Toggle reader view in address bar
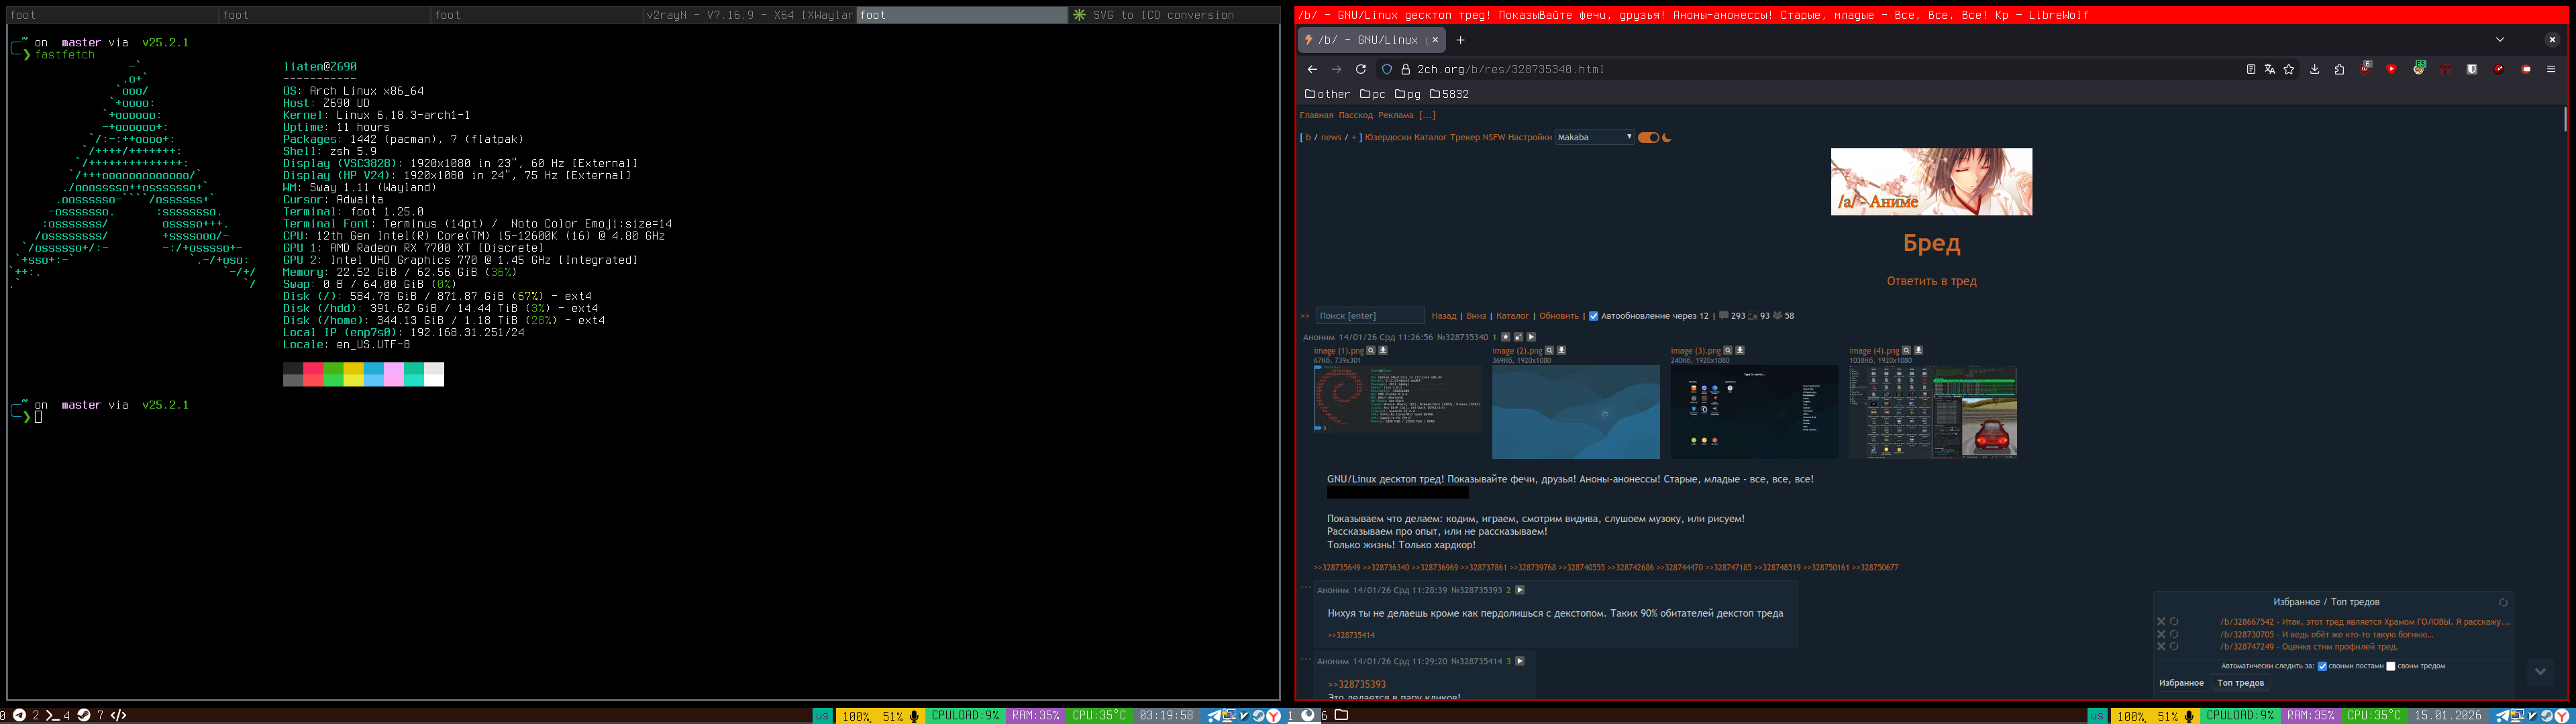Screen dimensions: 2576x724 pos(2251,69)
